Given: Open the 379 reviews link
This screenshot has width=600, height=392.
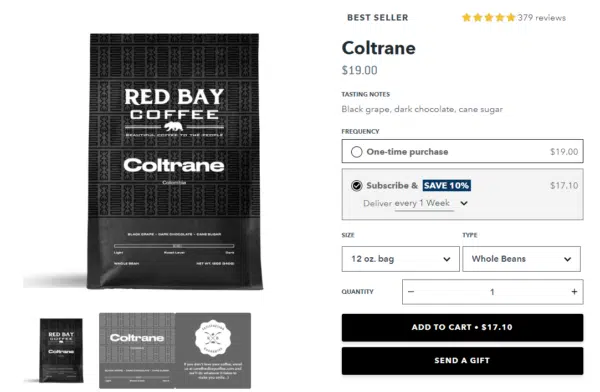Looking at the screenshot, I should [541, 18].
